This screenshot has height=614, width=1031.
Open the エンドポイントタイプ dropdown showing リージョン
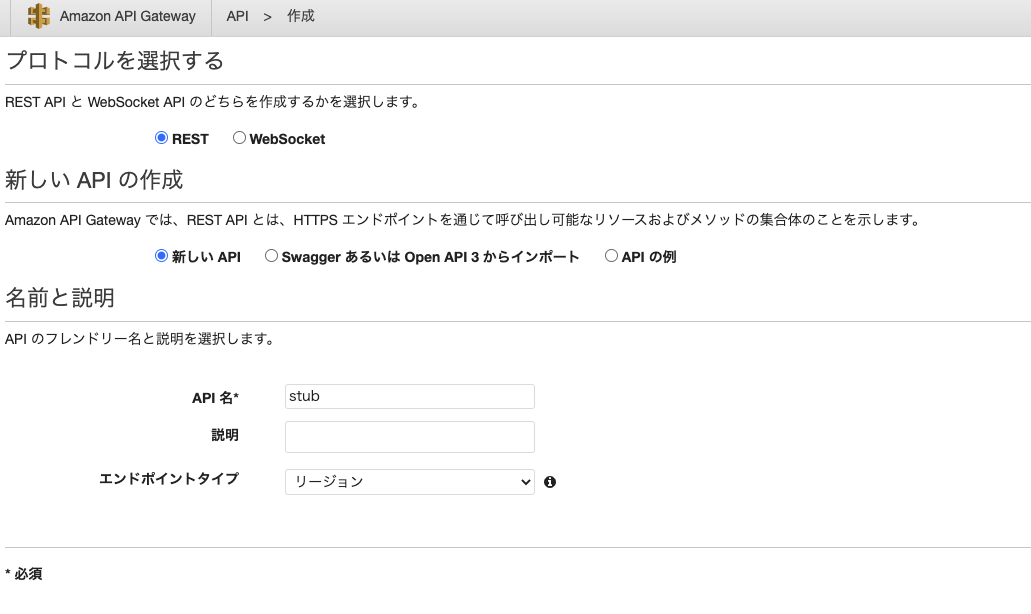click(x=410, y=482)
